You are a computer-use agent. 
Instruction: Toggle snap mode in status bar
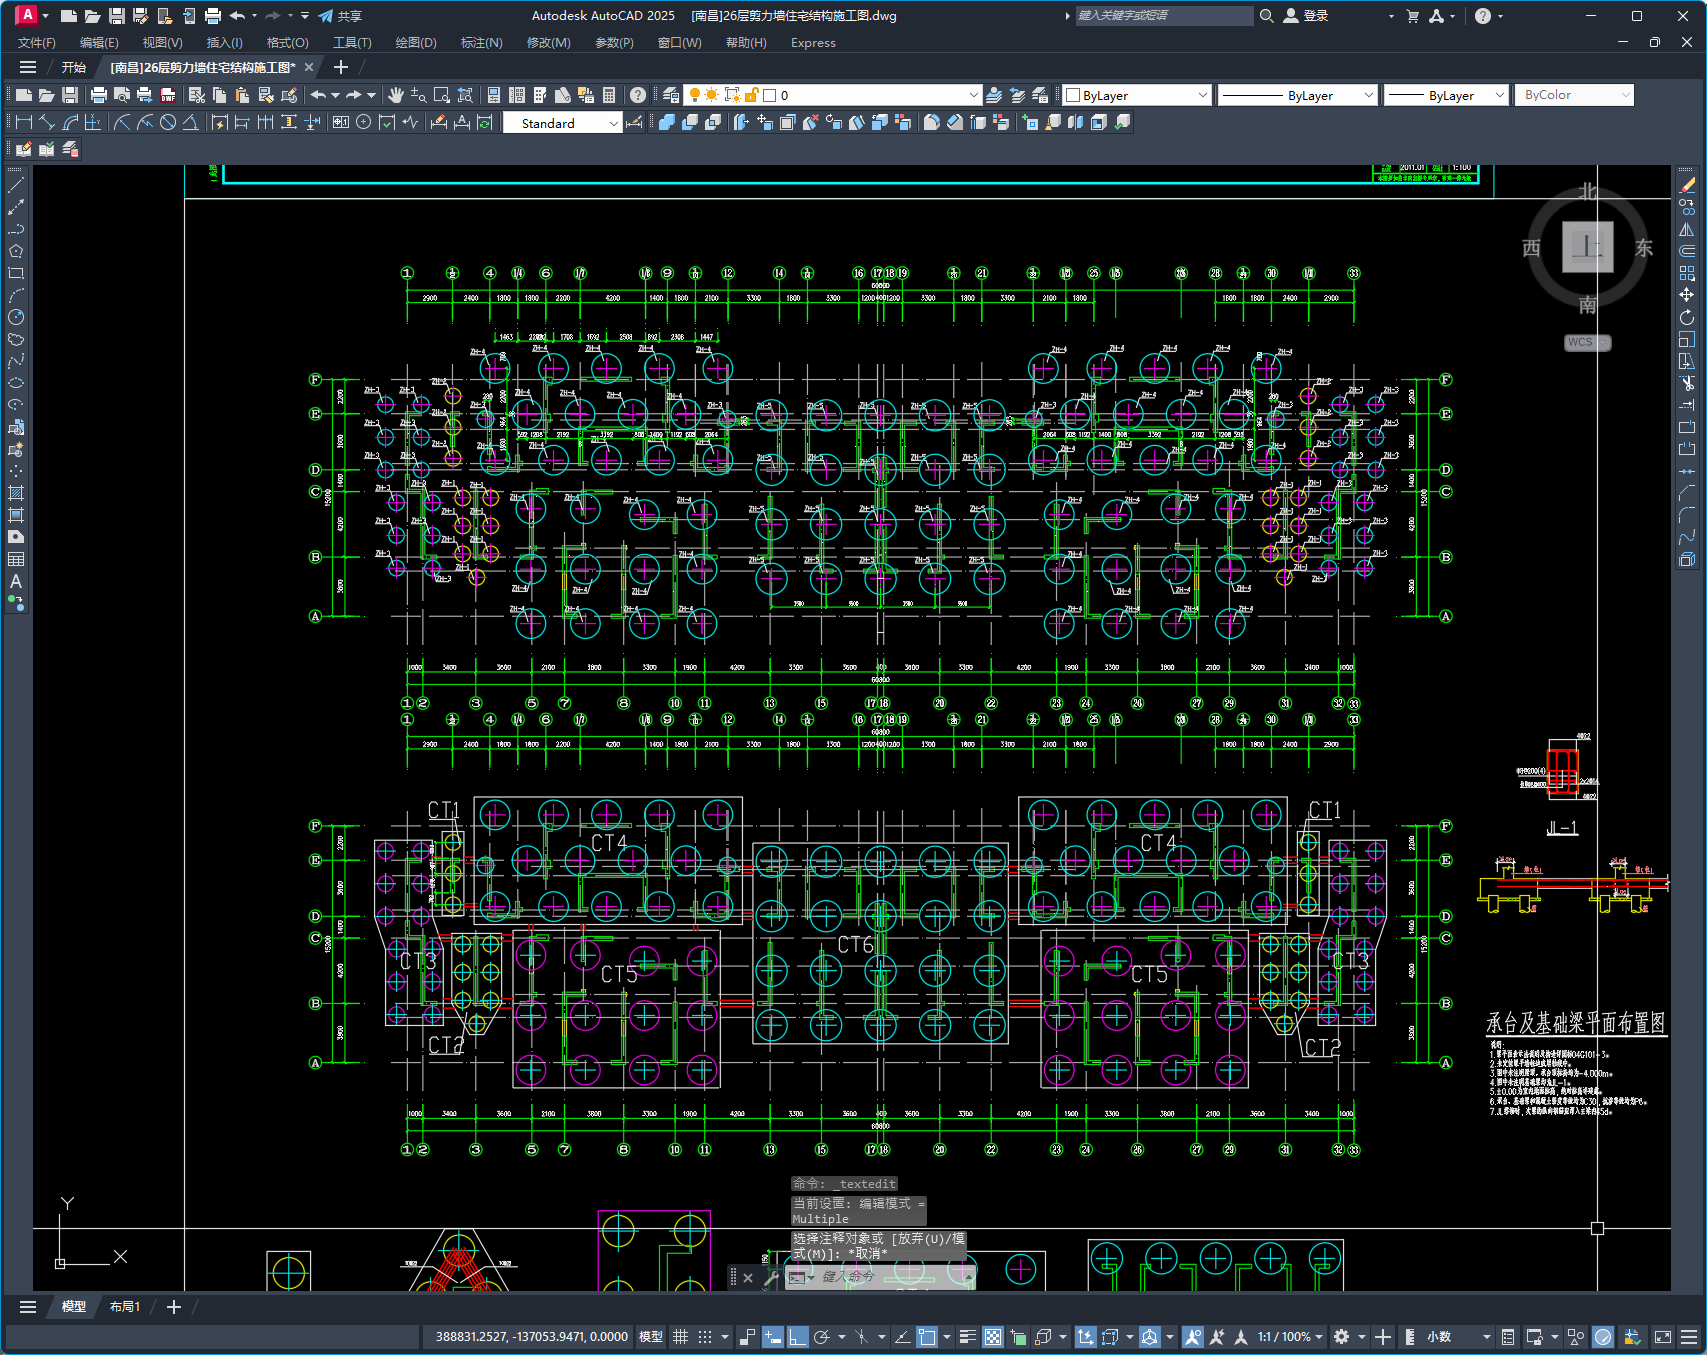[x=705, y=1337]
